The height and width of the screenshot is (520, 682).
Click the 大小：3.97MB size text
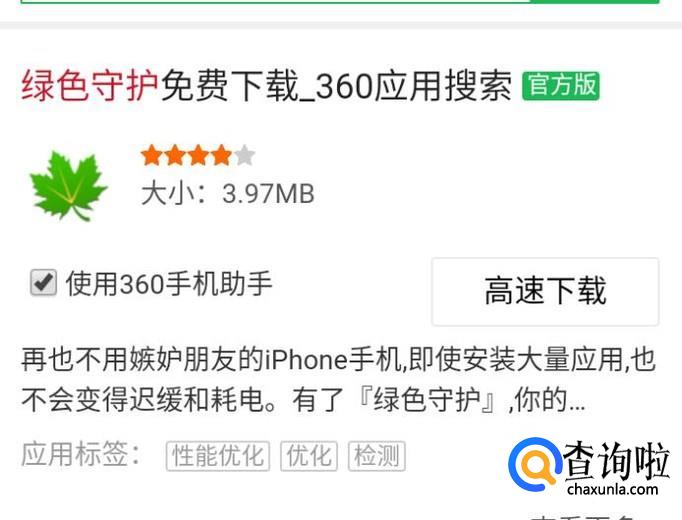coord(227,193)
